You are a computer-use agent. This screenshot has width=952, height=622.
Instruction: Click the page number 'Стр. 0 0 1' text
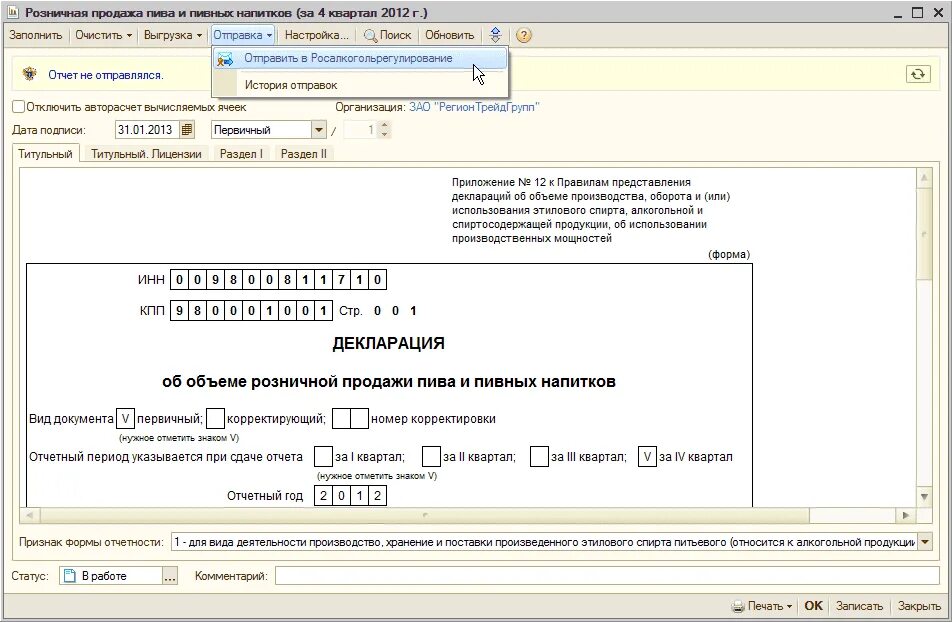click(x=378, y=310)
